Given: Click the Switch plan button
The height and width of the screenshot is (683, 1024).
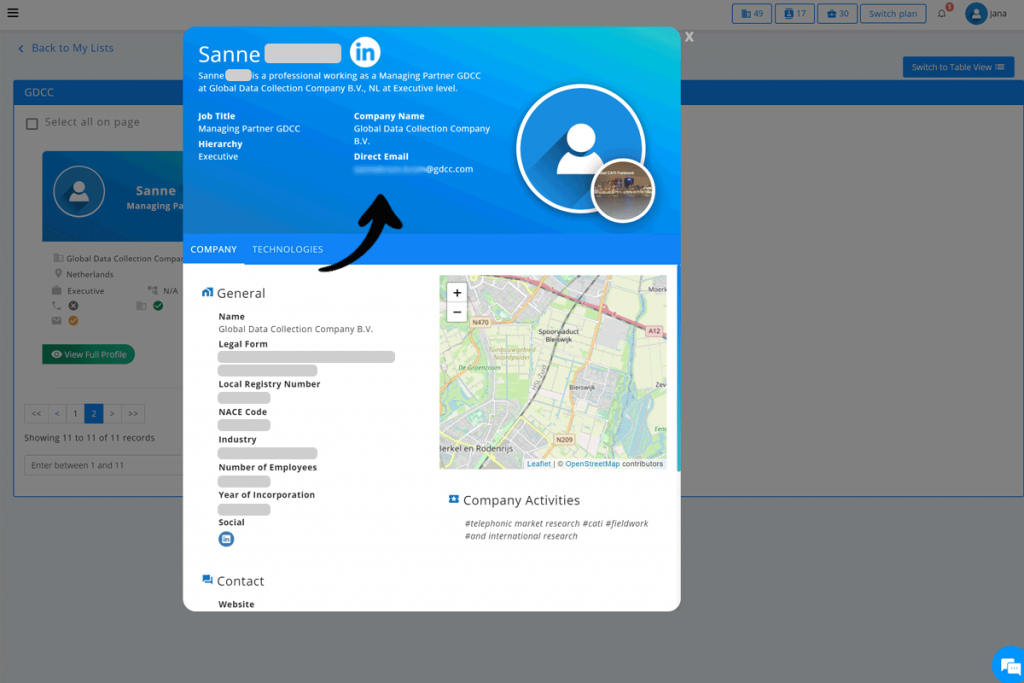Looking at the screenshot, I should pos(892,14).
